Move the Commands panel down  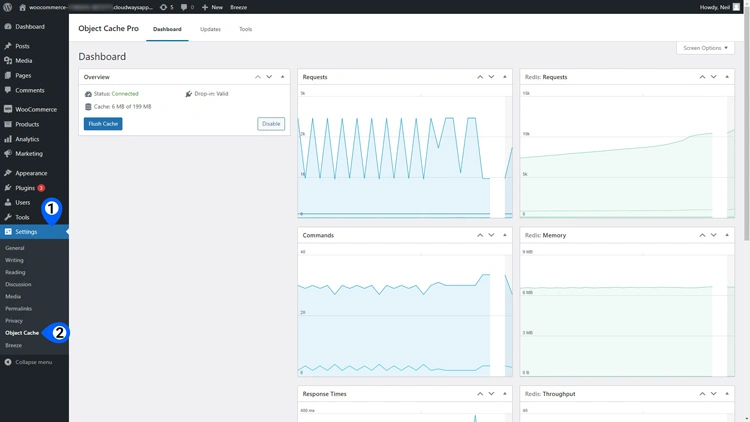(492, 235)
